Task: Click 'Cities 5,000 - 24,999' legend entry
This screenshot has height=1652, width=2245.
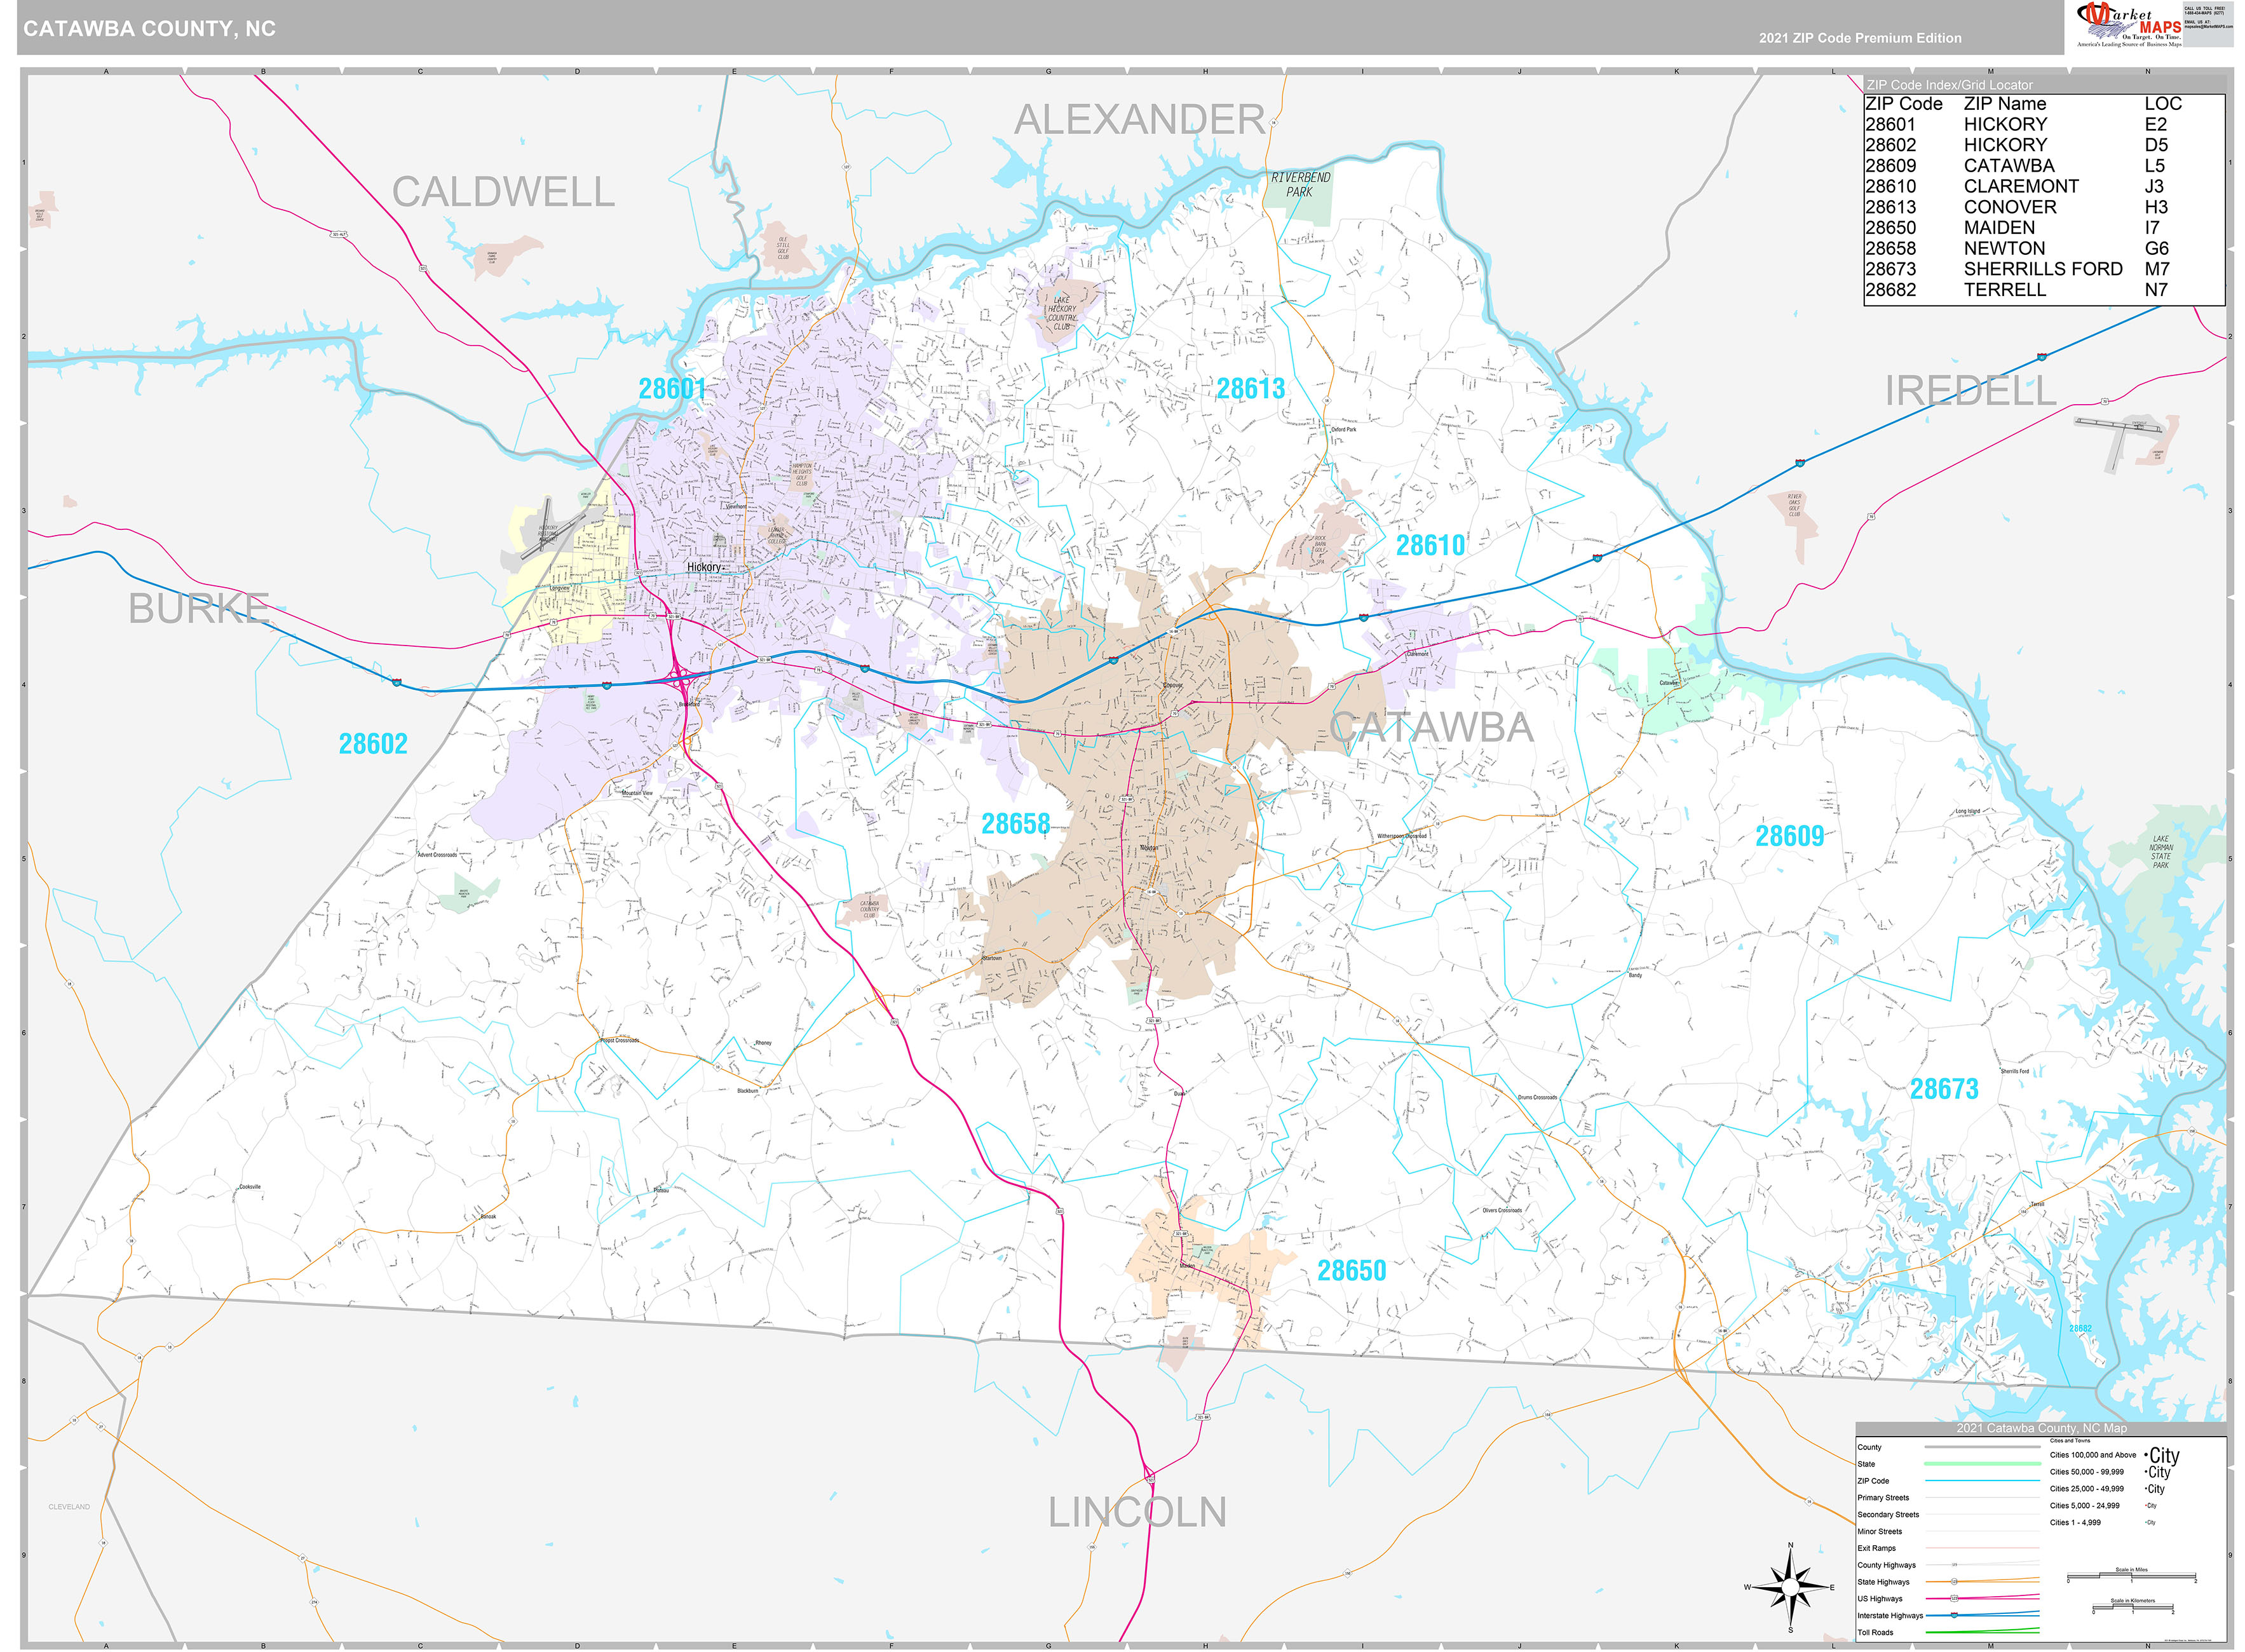Action: click(2085, 1506)
